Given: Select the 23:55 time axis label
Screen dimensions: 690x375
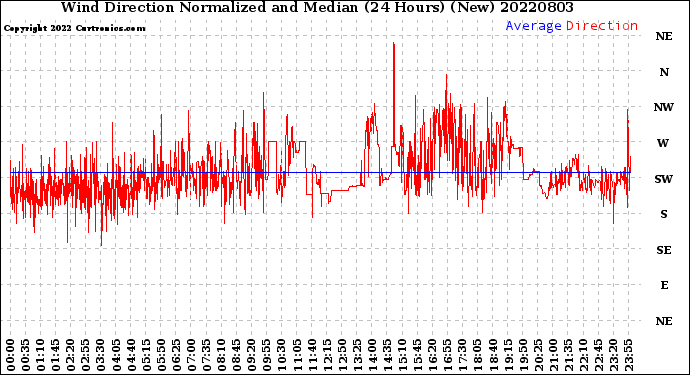Looking at the screenshot, I should [628, 355].
